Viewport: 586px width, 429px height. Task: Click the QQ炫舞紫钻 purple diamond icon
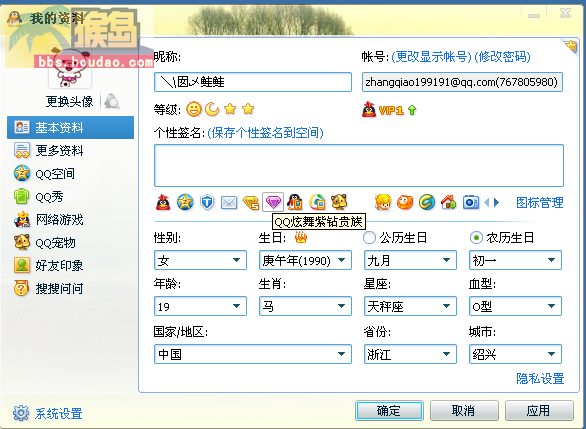[273, 203]
